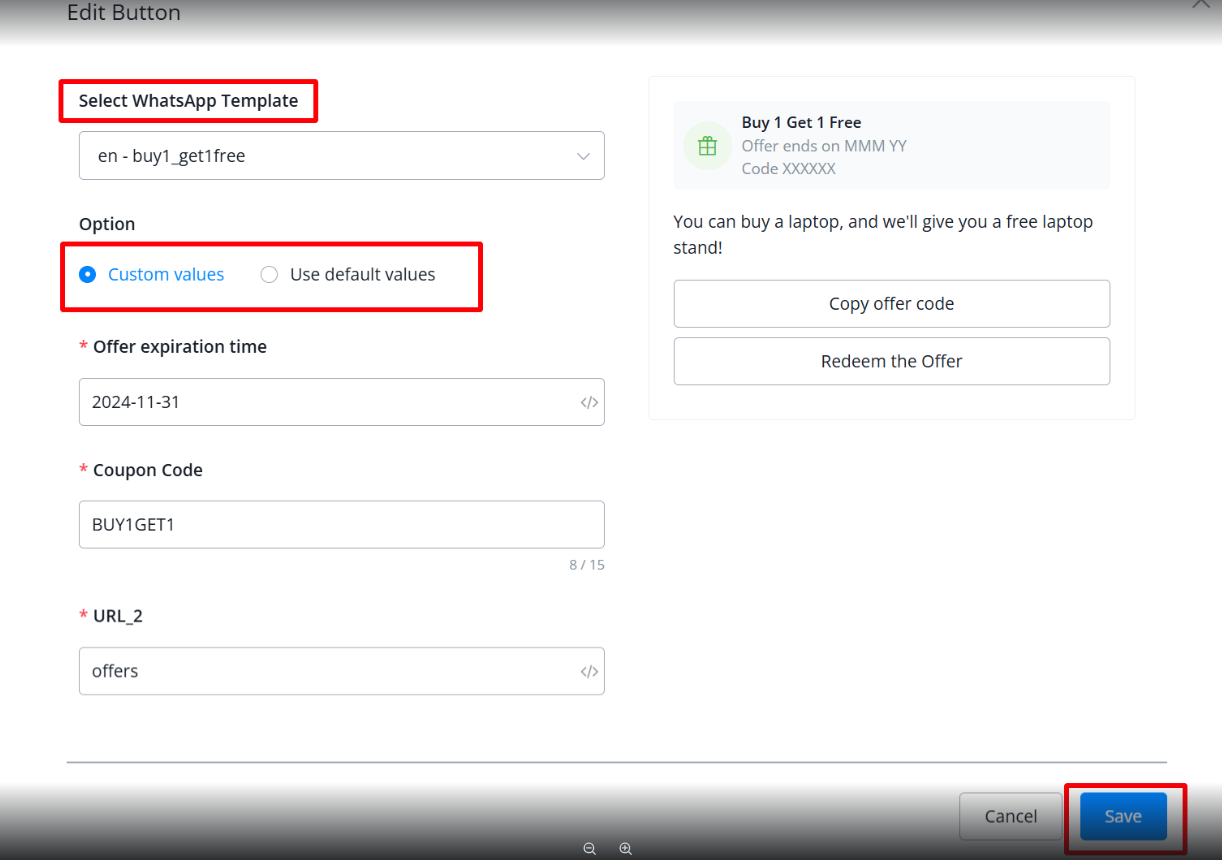Zoom in using the plus magnifier icon

tap(625, 849)
